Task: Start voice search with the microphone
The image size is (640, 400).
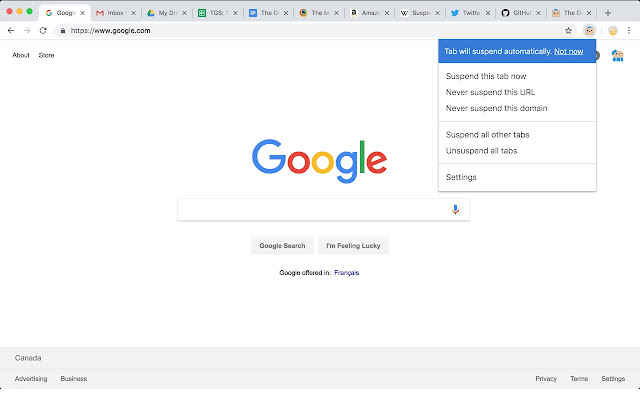Action: tap(455, 209)
